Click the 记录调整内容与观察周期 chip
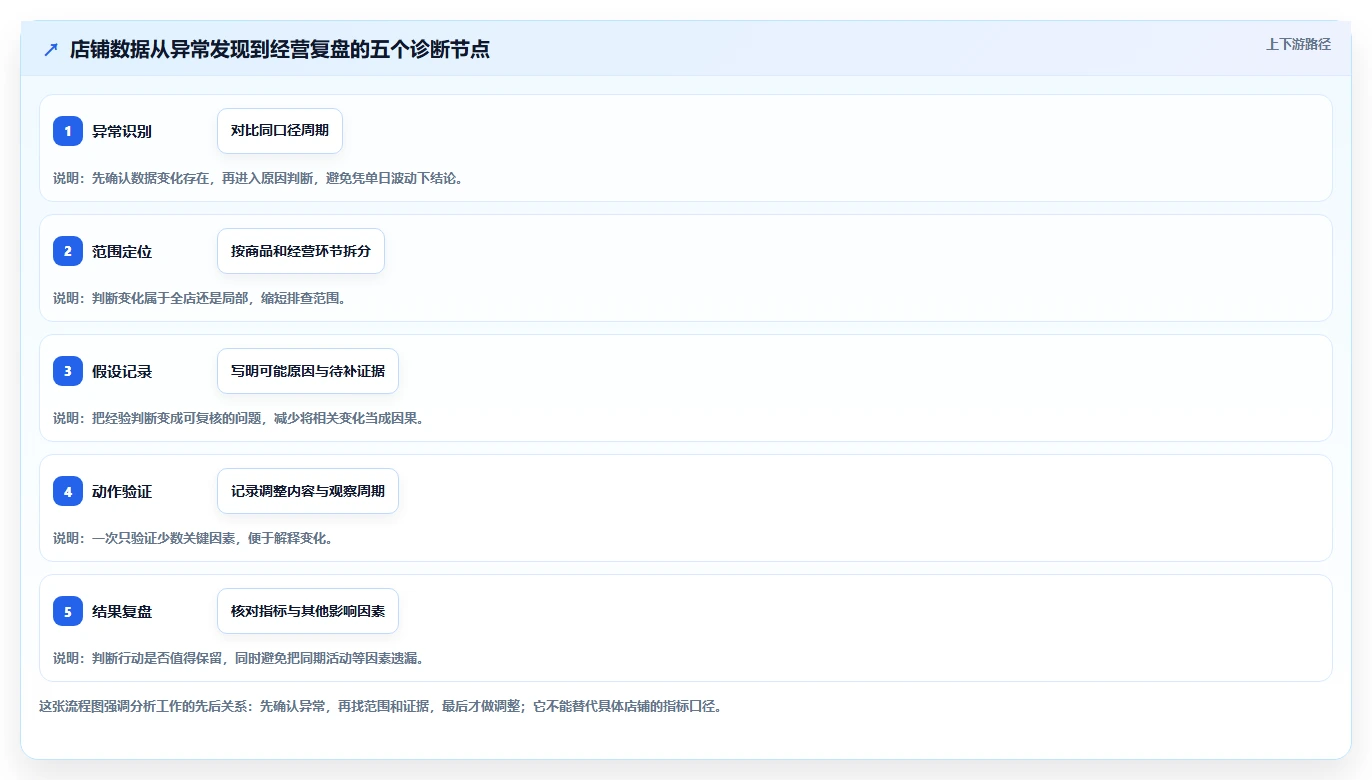Screen dimensions: 1372x780 pos(308,491)
